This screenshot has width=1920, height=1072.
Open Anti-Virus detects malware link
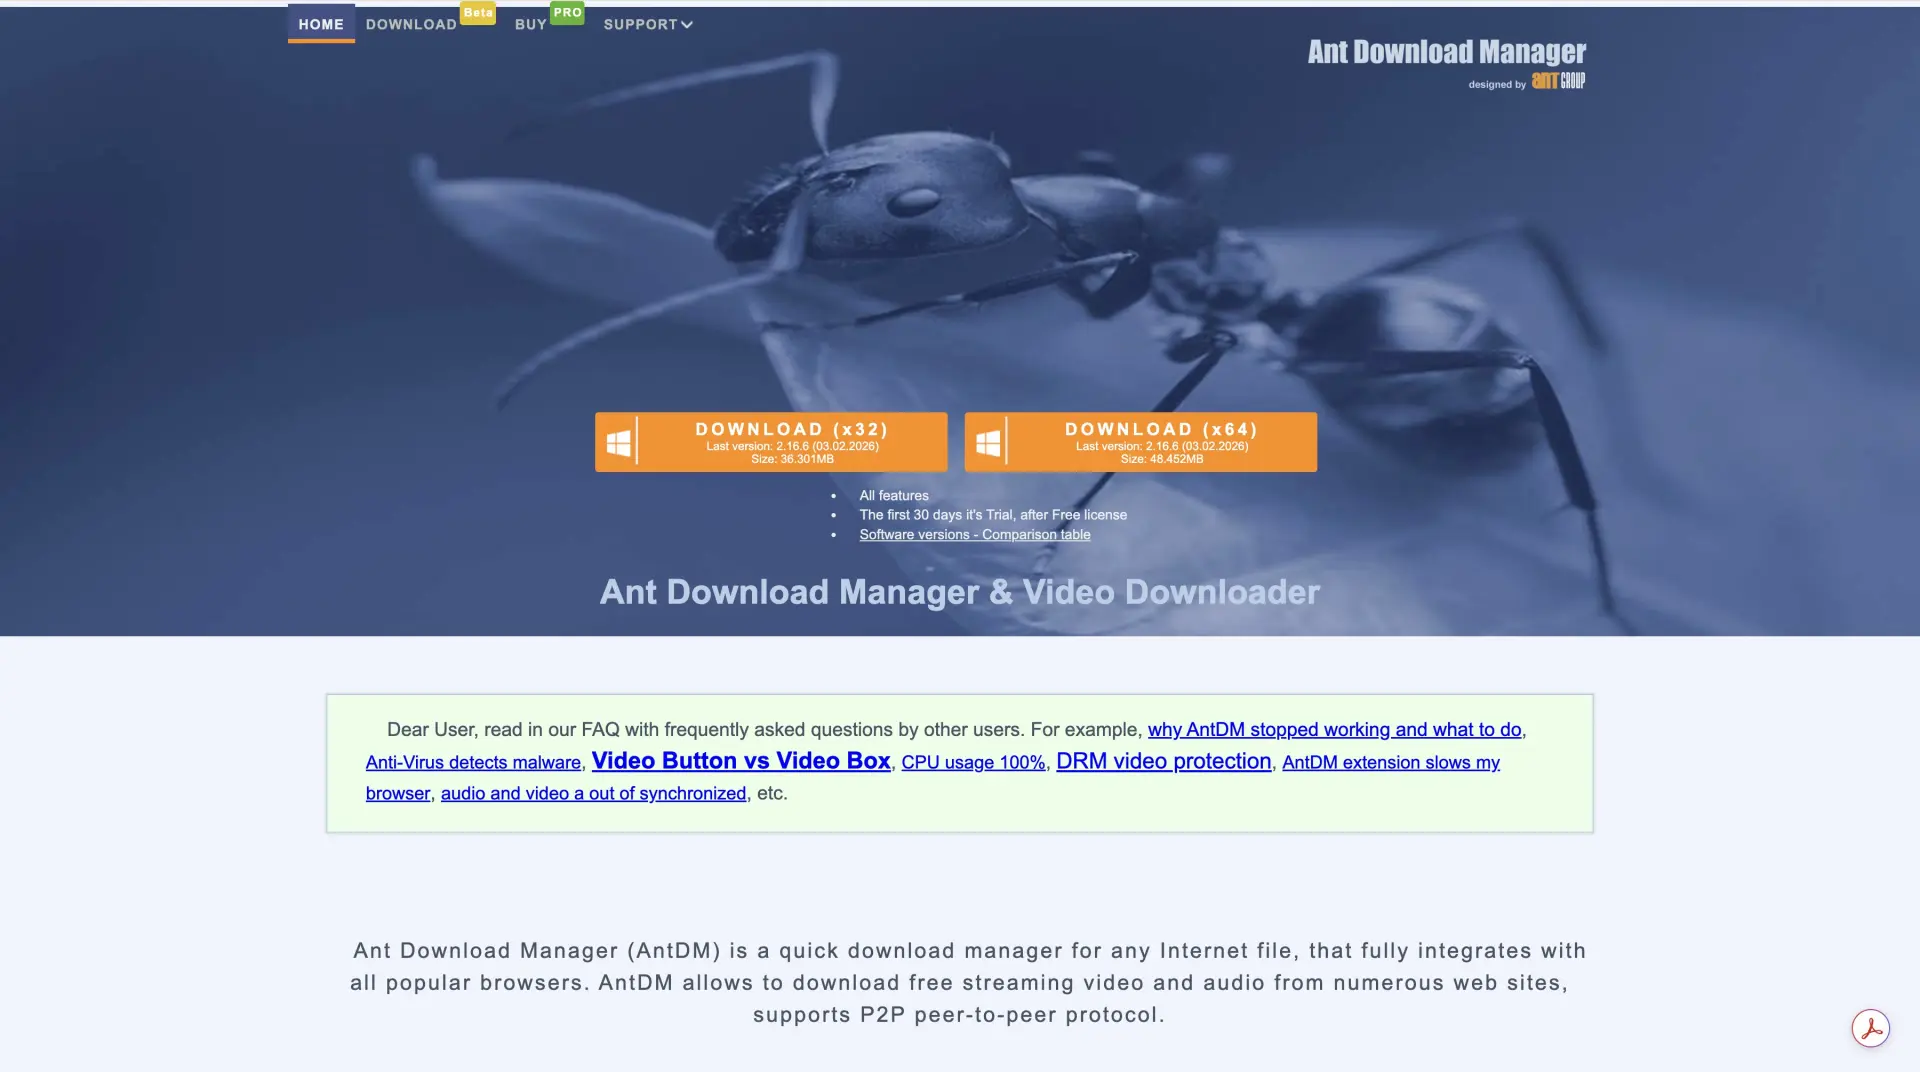click(x=473, y=762)
